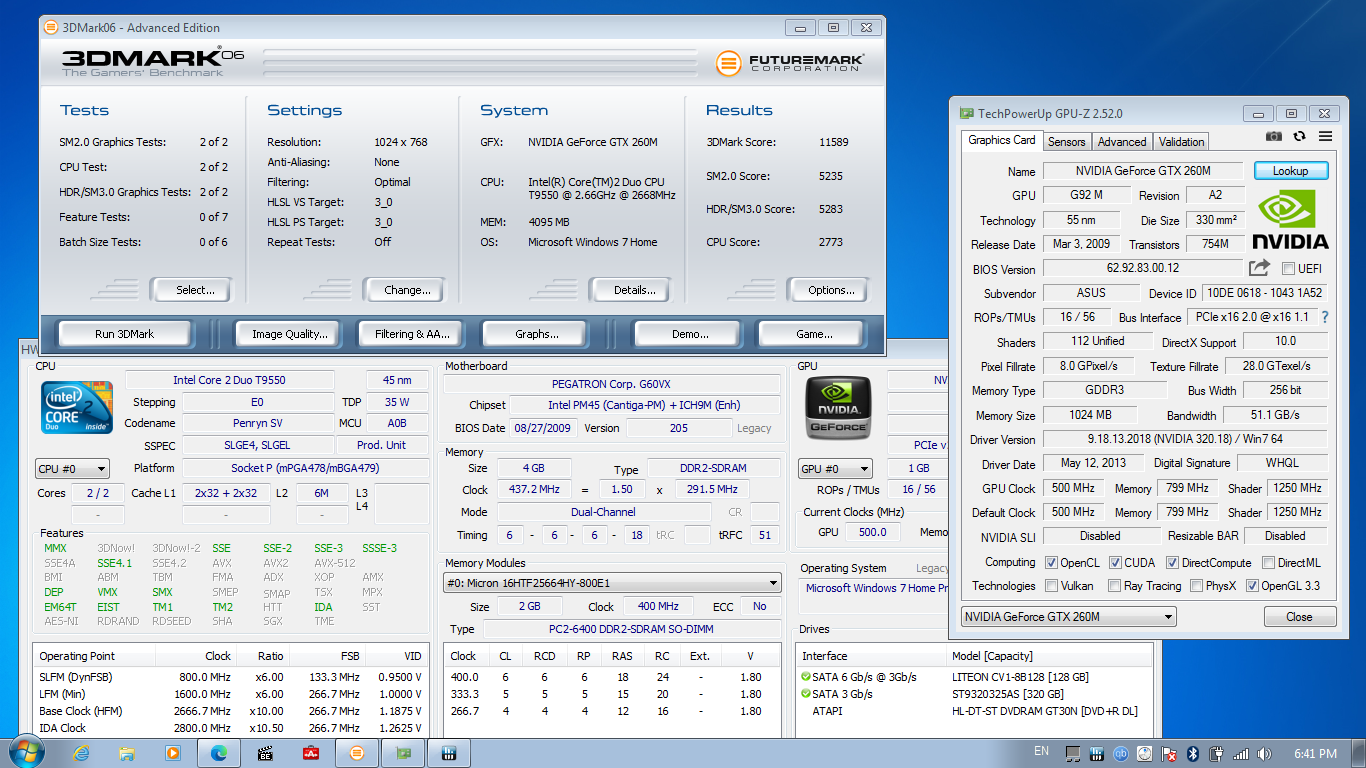This screenshot has height=768, width=1366.
Task: Click the Lookup button in GPU-Z
Action: pyautogui.click(x=1290, y=171)
